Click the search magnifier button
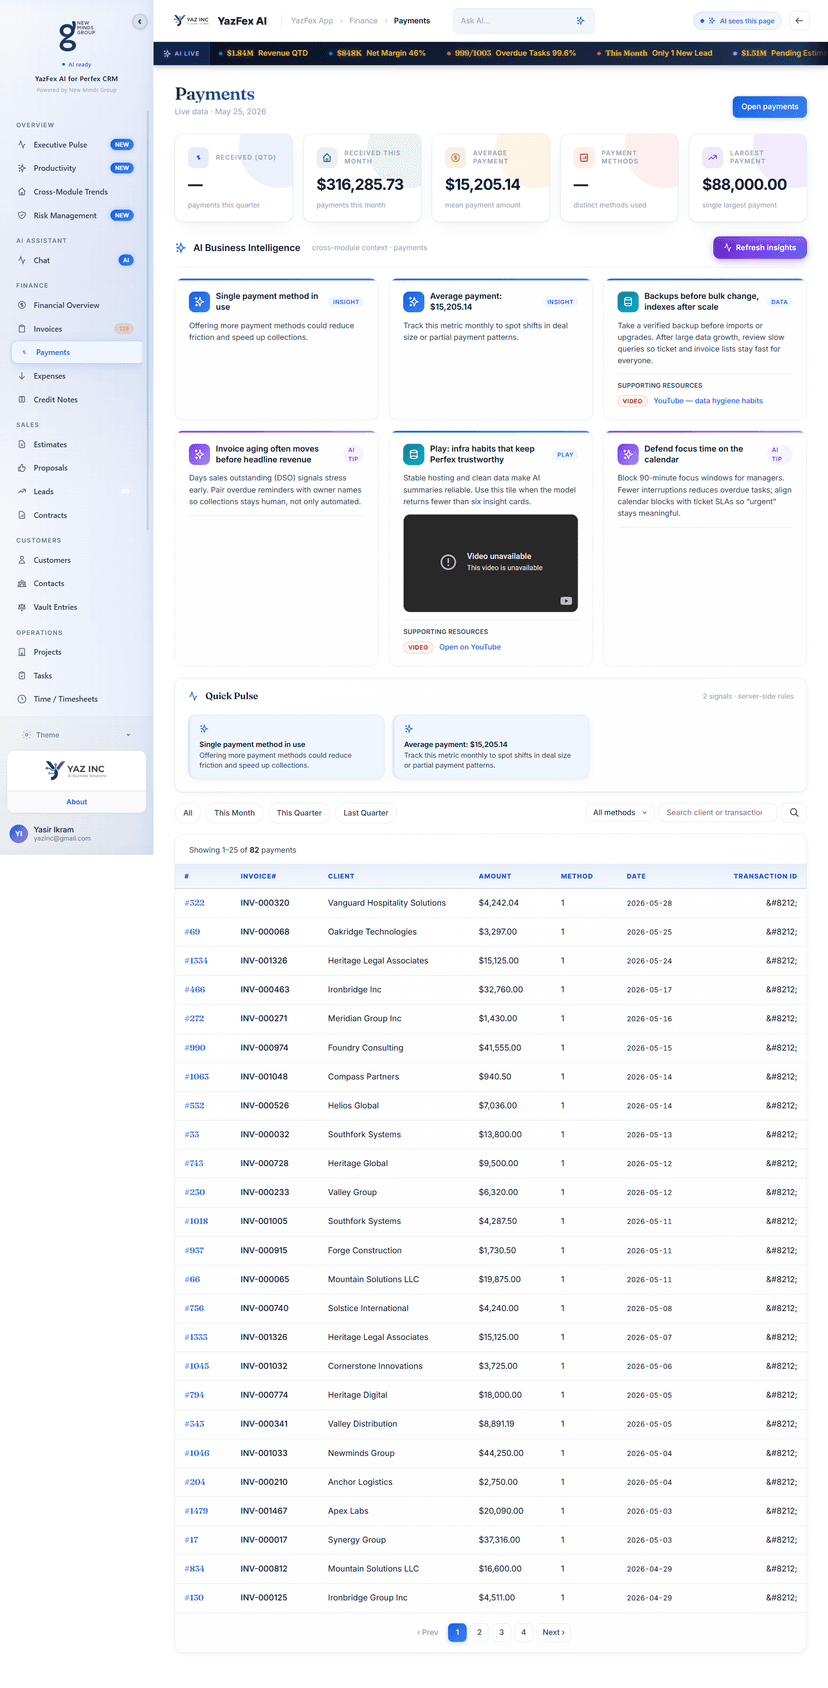Viewport: 828px width, 1688px height. point(794,813)
